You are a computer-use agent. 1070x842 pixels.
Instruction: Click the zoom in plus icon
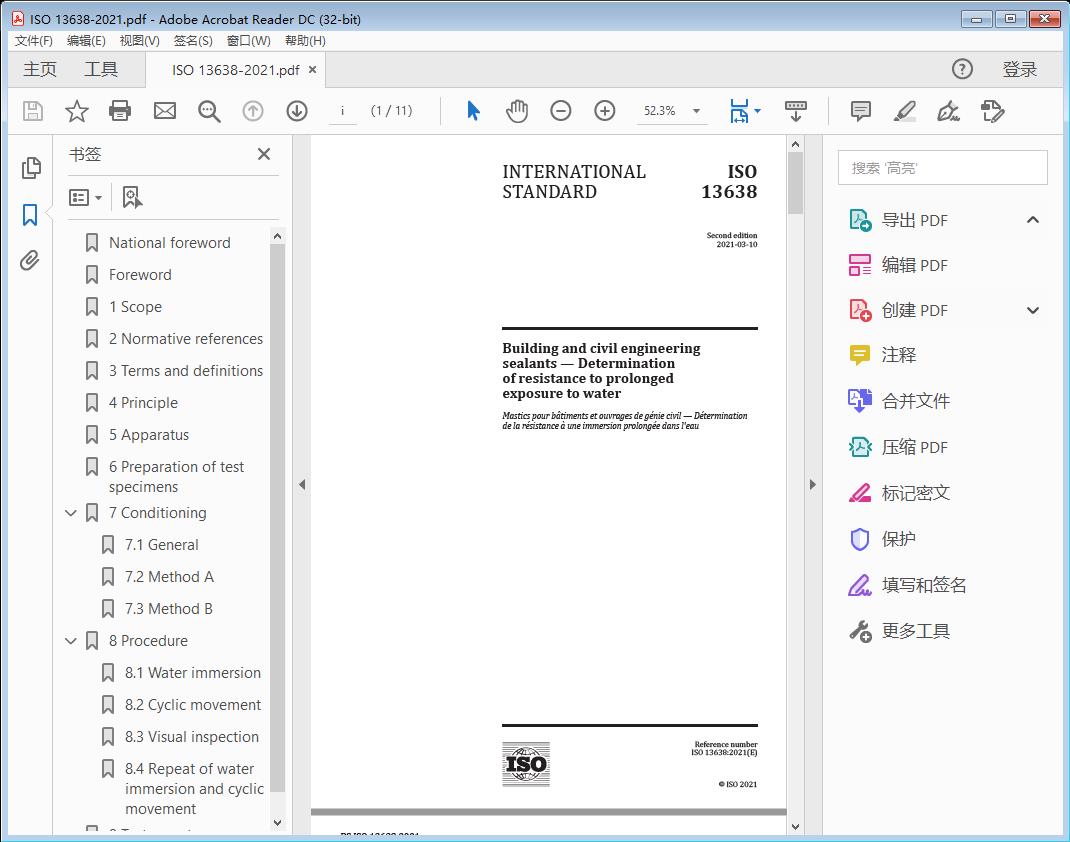605,111
